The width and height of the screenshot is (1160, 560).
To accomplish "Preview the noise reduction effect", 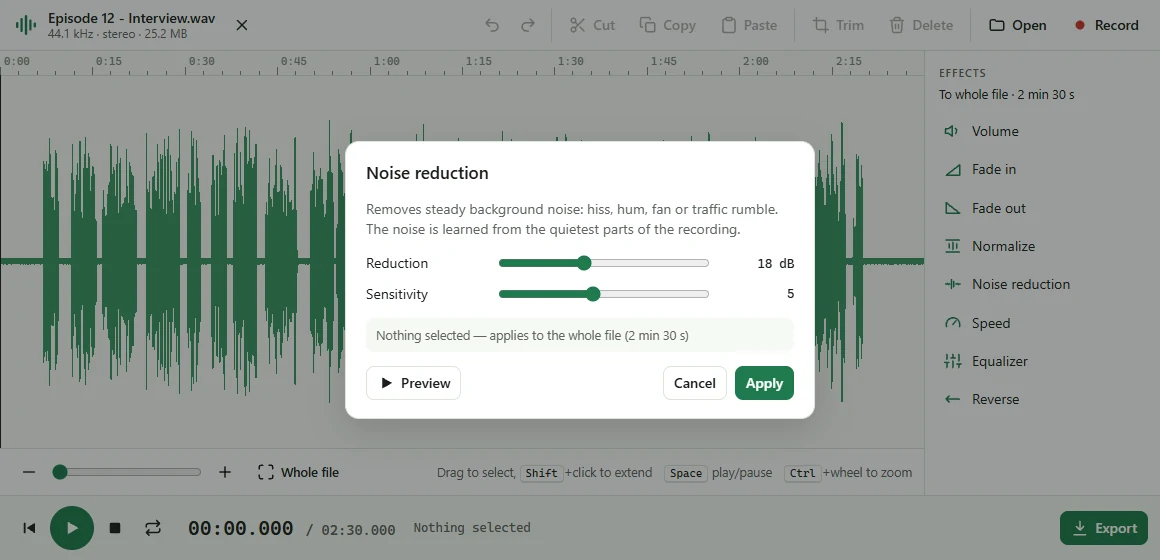I will pos(414,383).
